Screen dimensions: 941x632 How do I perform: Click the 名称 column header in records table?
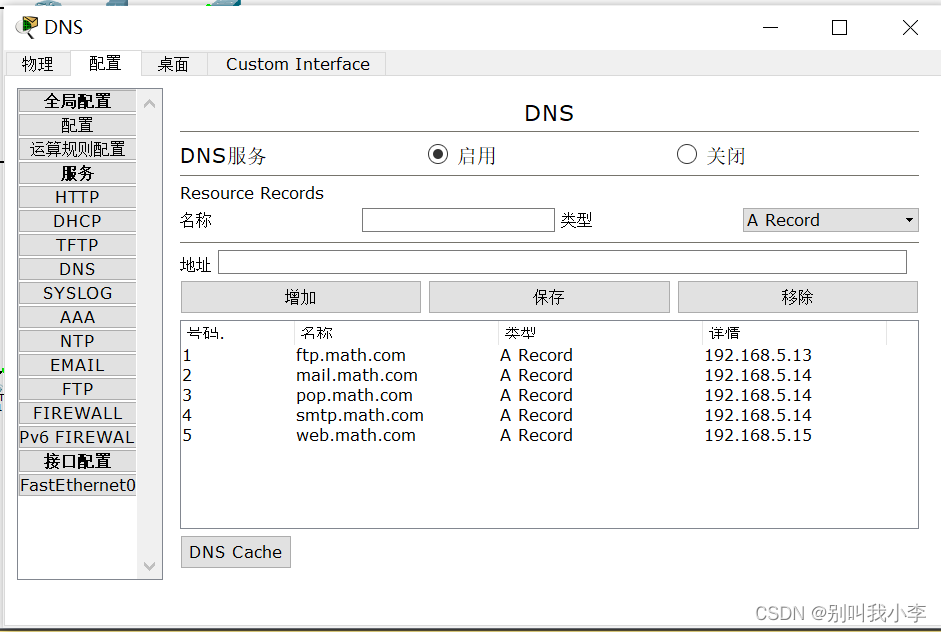(396, 333)
